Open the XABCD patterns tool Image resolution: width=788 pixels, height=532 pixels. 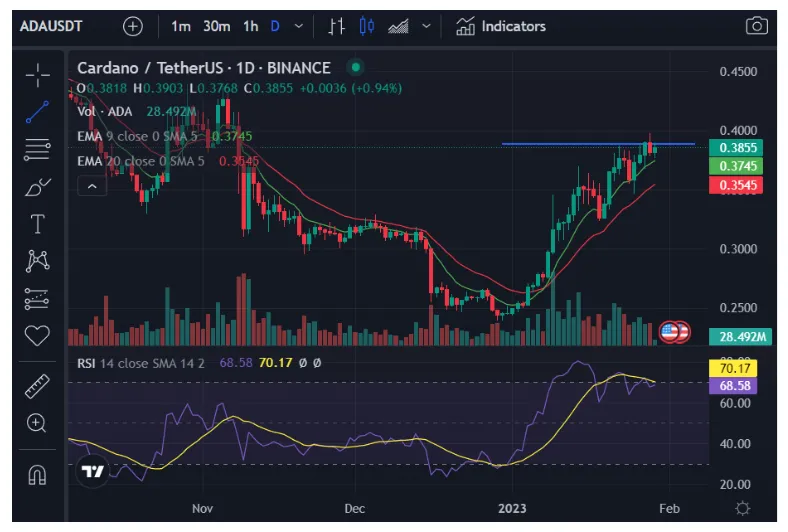38,261
